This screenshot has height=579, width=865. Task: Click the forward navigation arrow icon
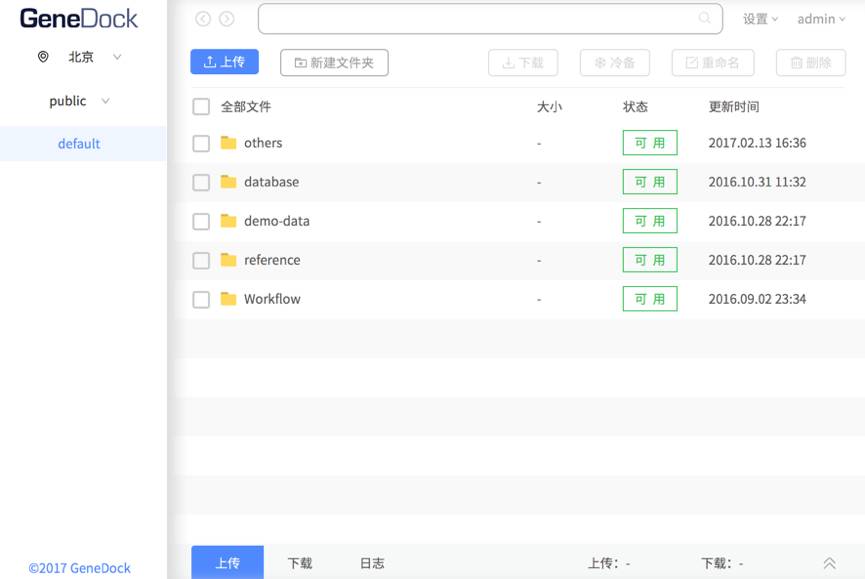(x=227, y=19)
